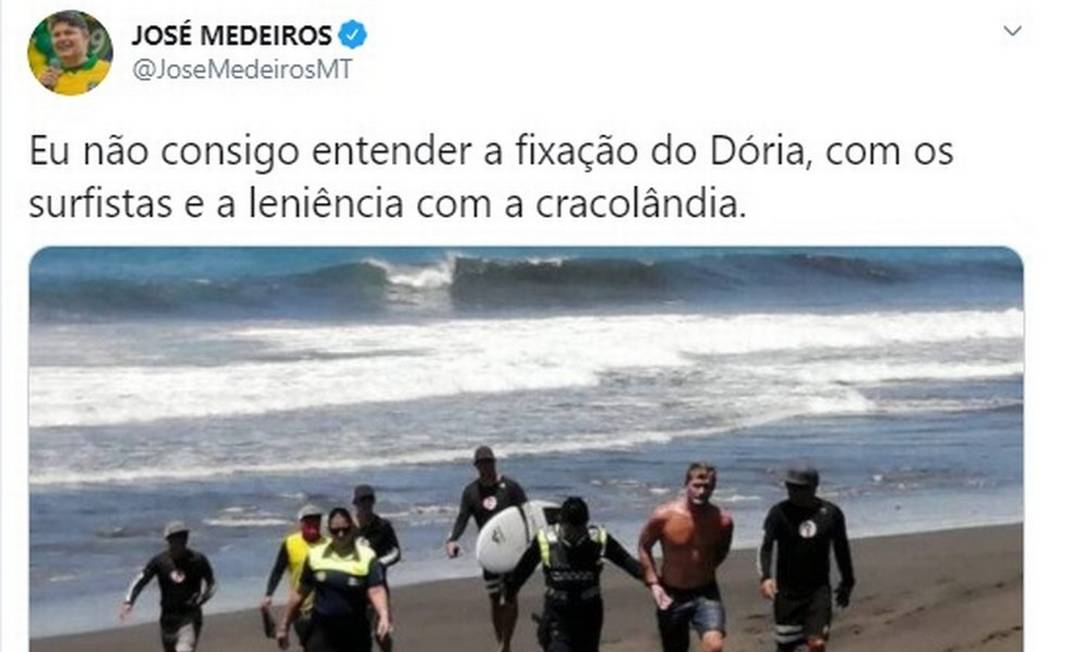Expand the tweet options chevron
This screenshot has height=652, width=1086.
coord(1013,31)
